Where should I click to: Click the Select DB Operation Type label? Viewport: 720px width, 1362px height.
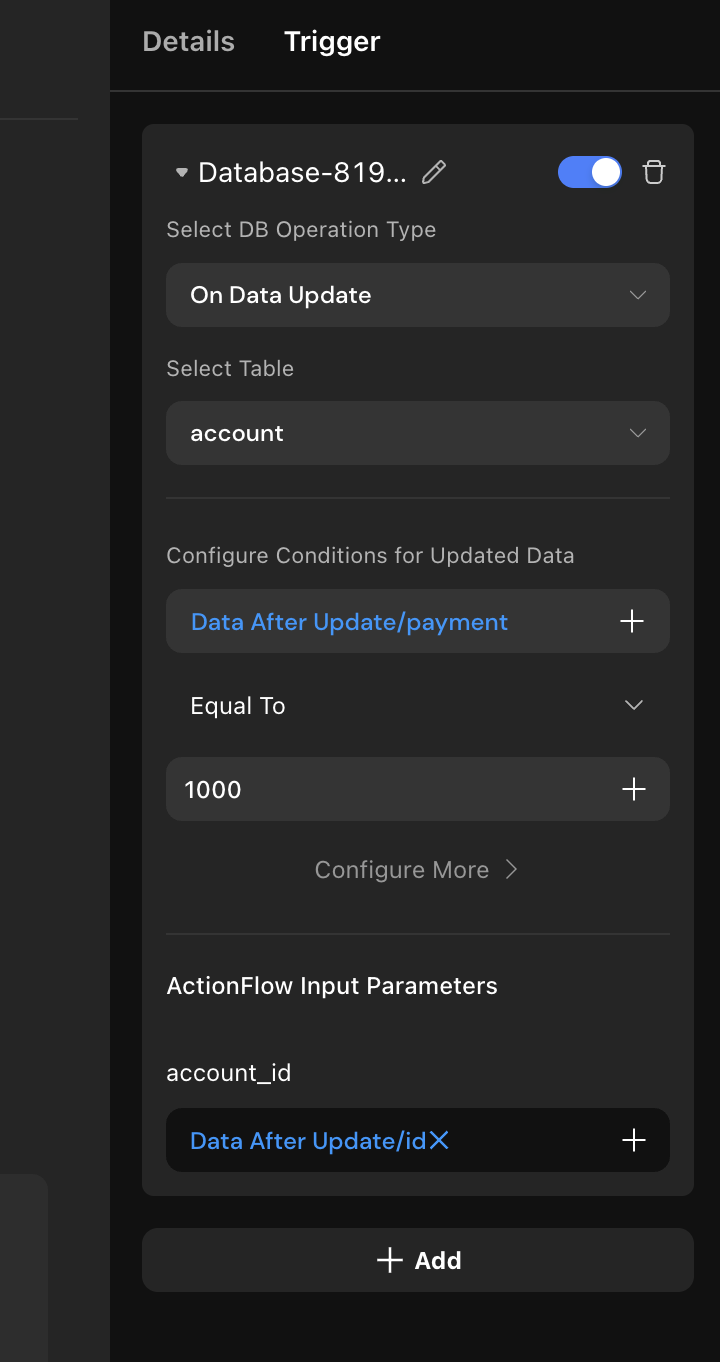[301, 230]
